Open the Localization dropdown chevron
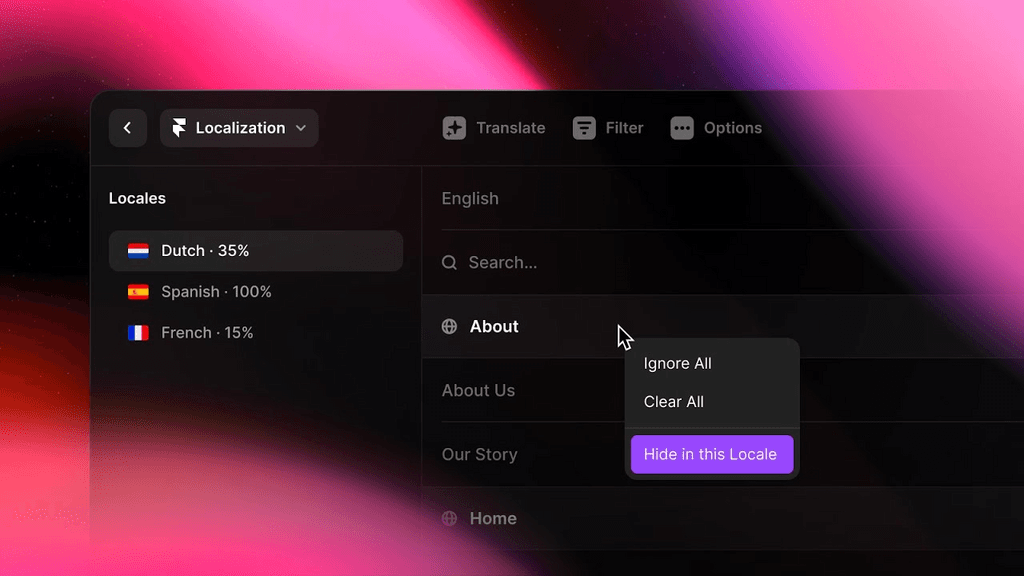Viewport: 1024px width, 576px height. click(x=301, y=128)
